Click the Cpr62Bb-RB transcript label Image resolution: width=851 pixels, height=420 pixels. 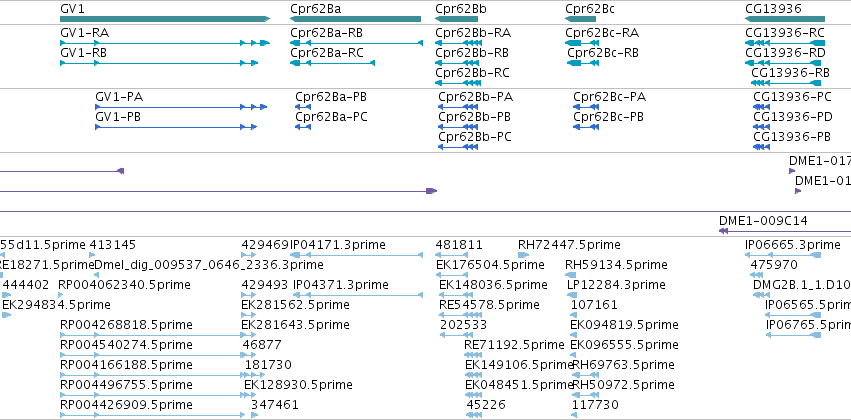coord(472,53)
